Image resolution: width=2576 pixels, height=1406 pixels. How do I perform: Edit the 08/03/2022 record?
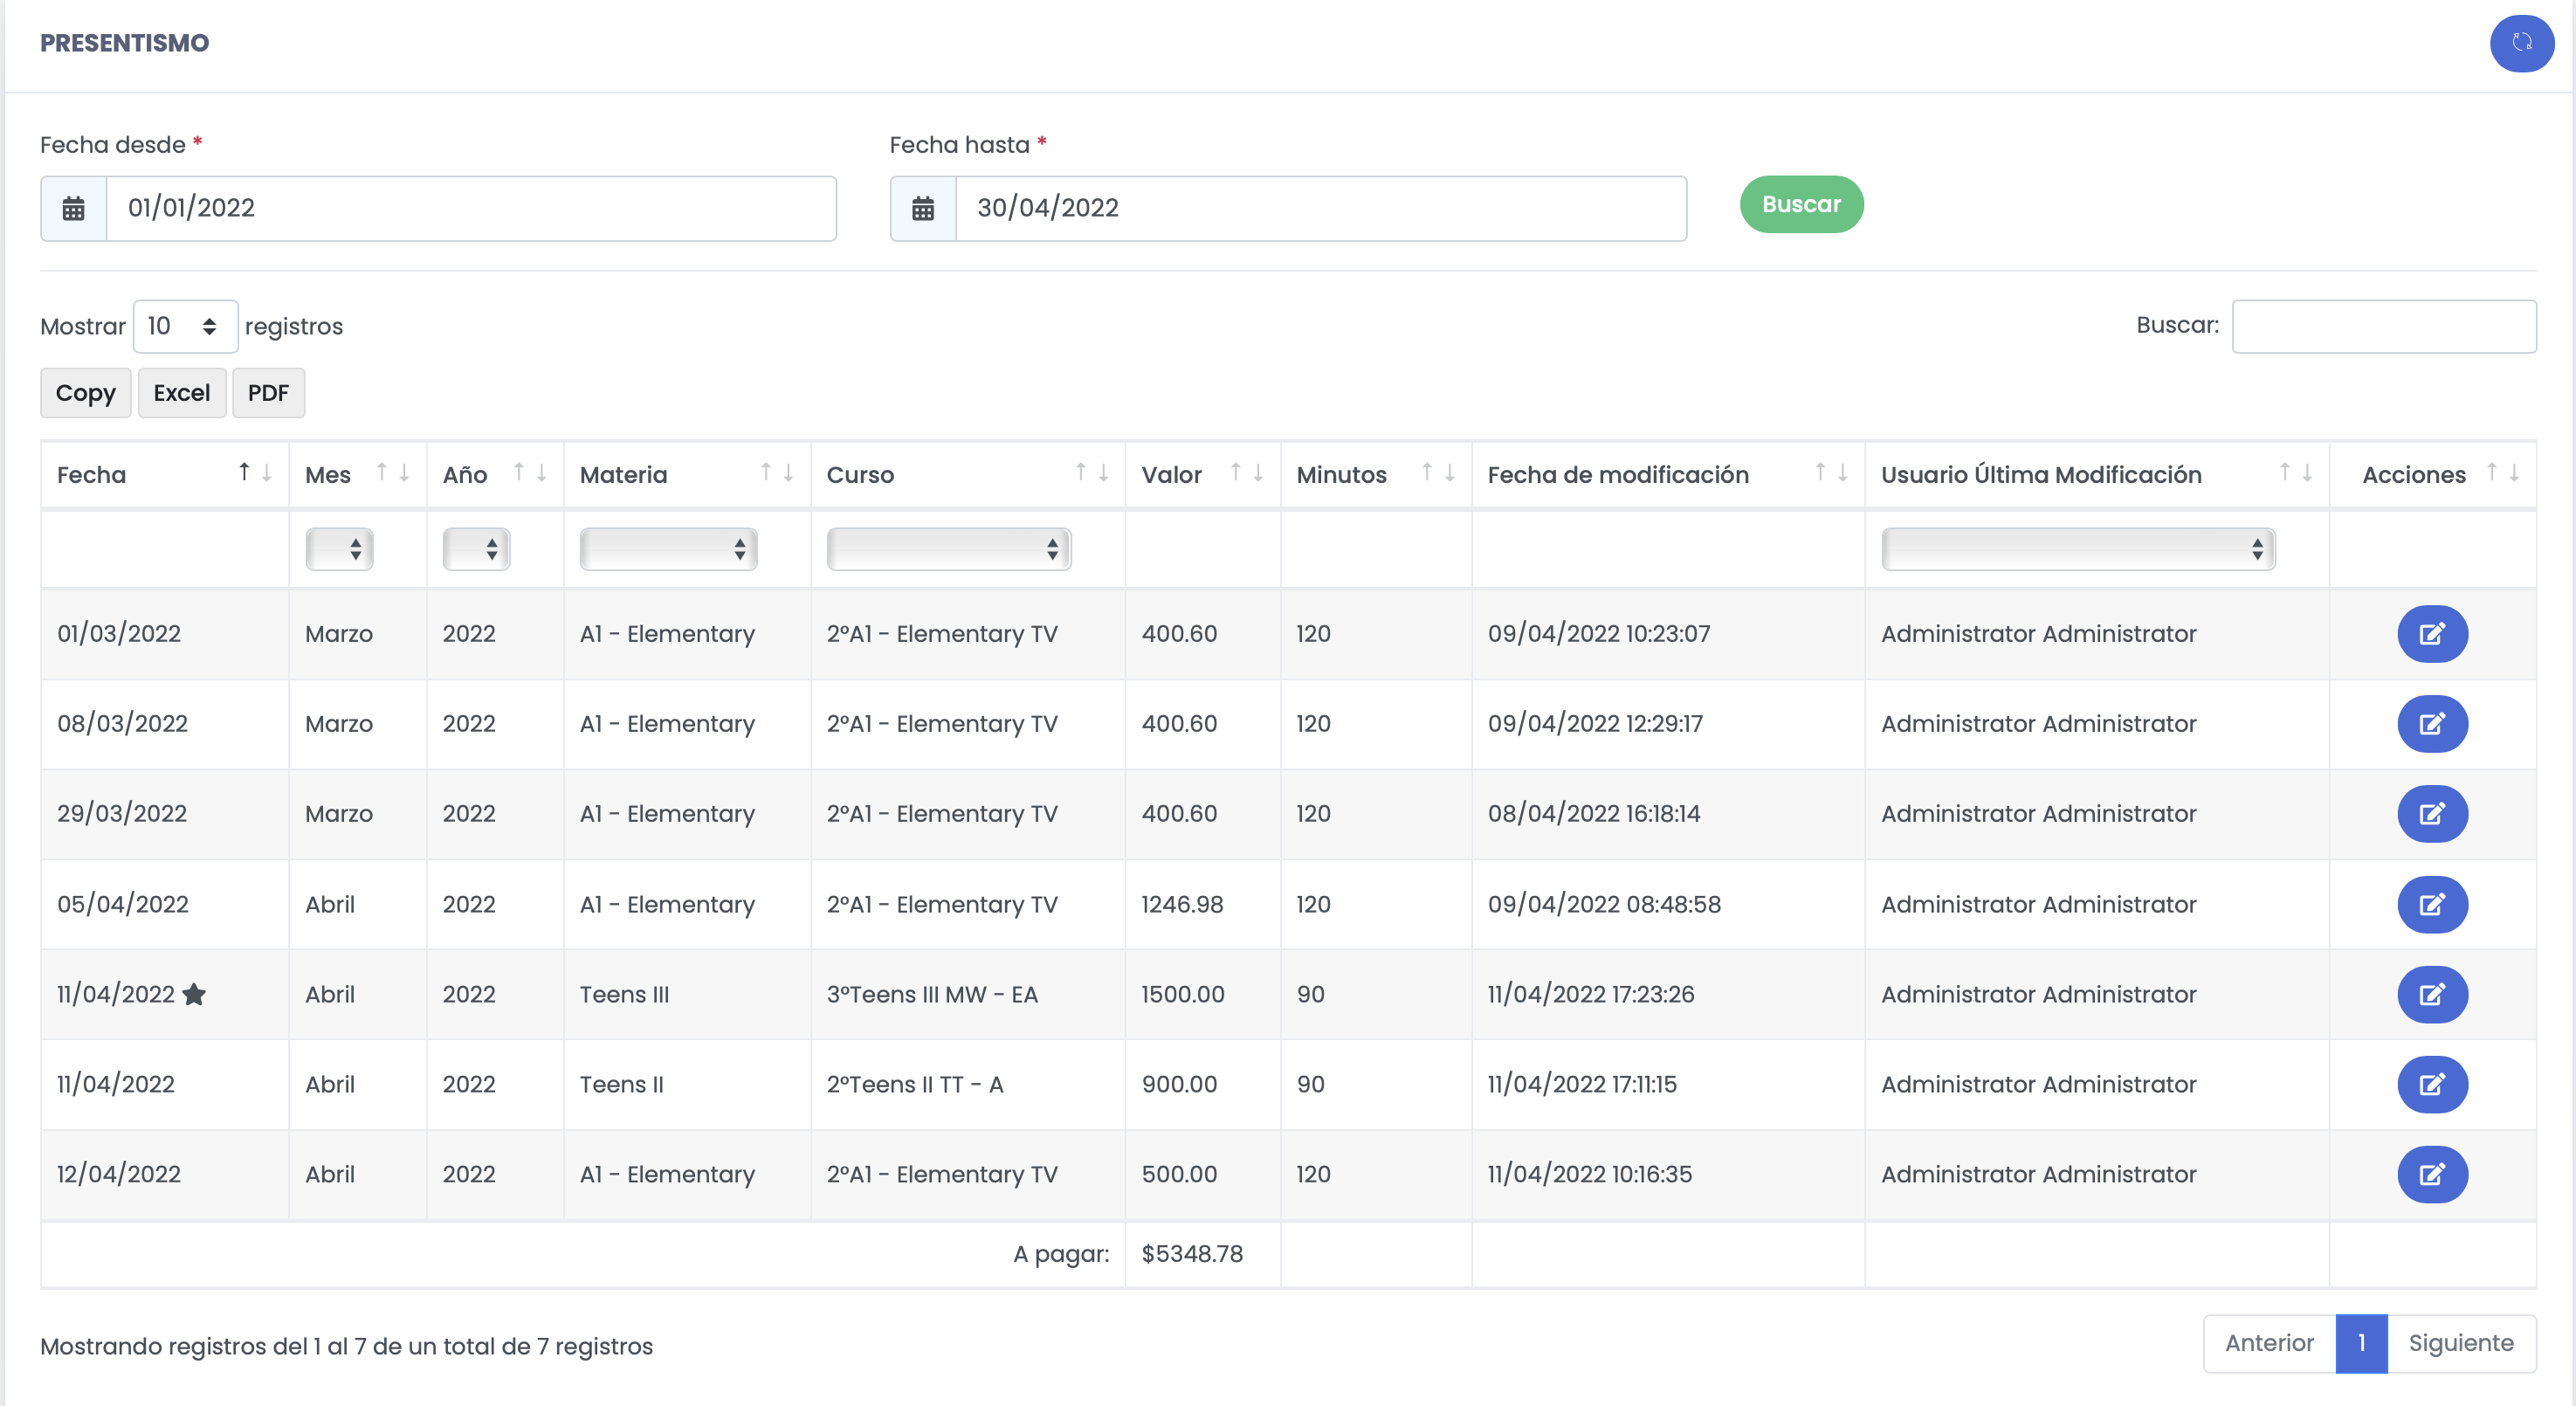(x=2432, y=724)
